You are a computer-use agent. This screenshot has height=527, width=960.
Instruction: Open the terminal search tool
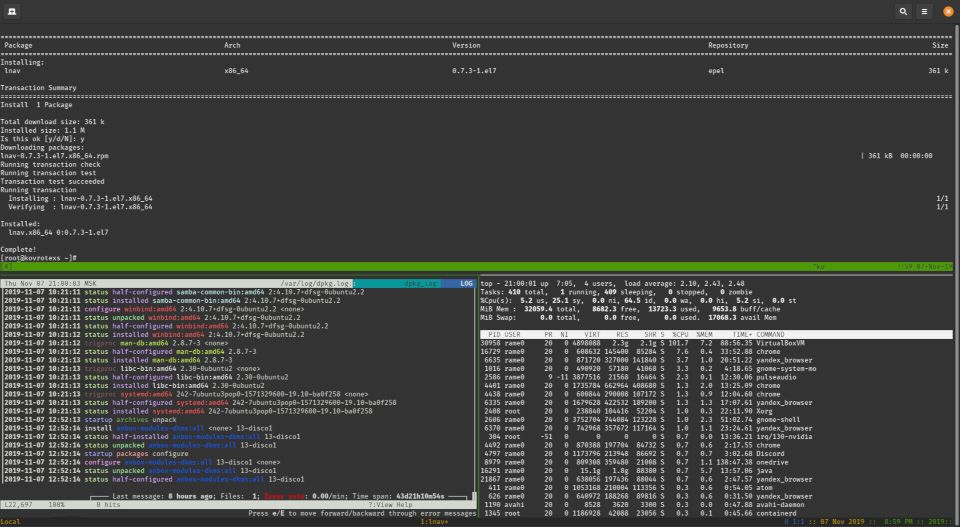coord(903,11)
